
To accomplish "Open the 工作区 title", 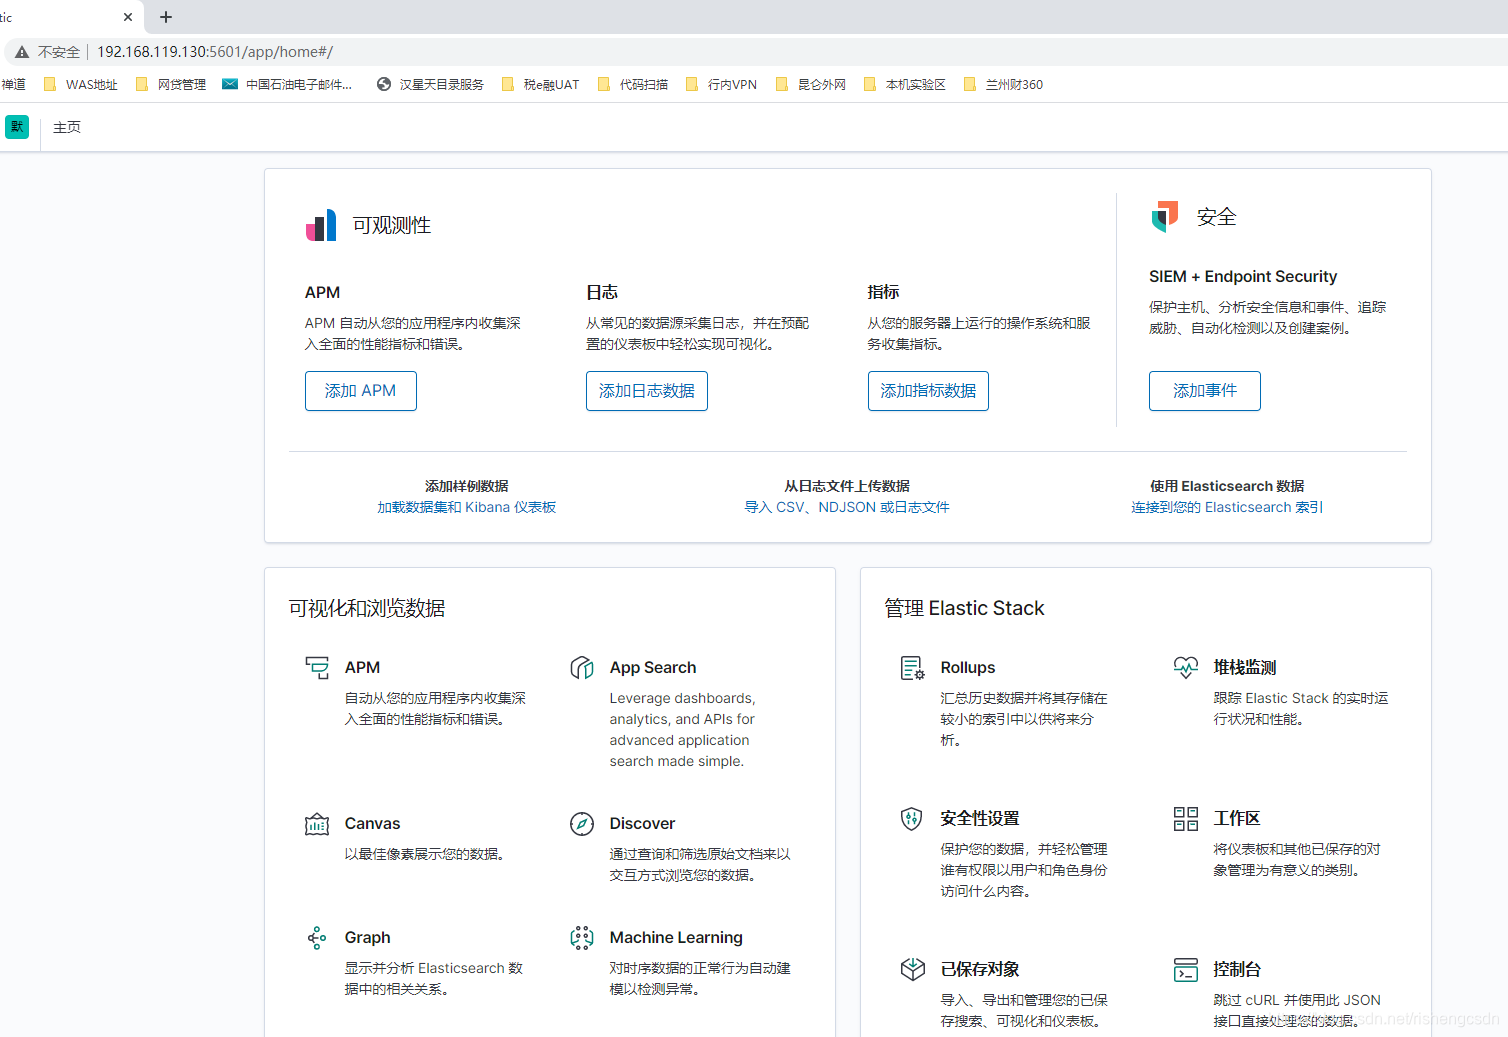I will (1237, 819).
